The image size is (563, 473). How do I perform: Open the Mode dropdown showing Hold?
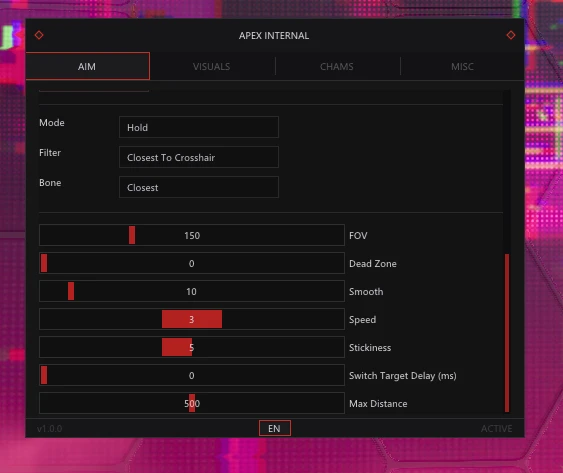click(x=199, y=127)
